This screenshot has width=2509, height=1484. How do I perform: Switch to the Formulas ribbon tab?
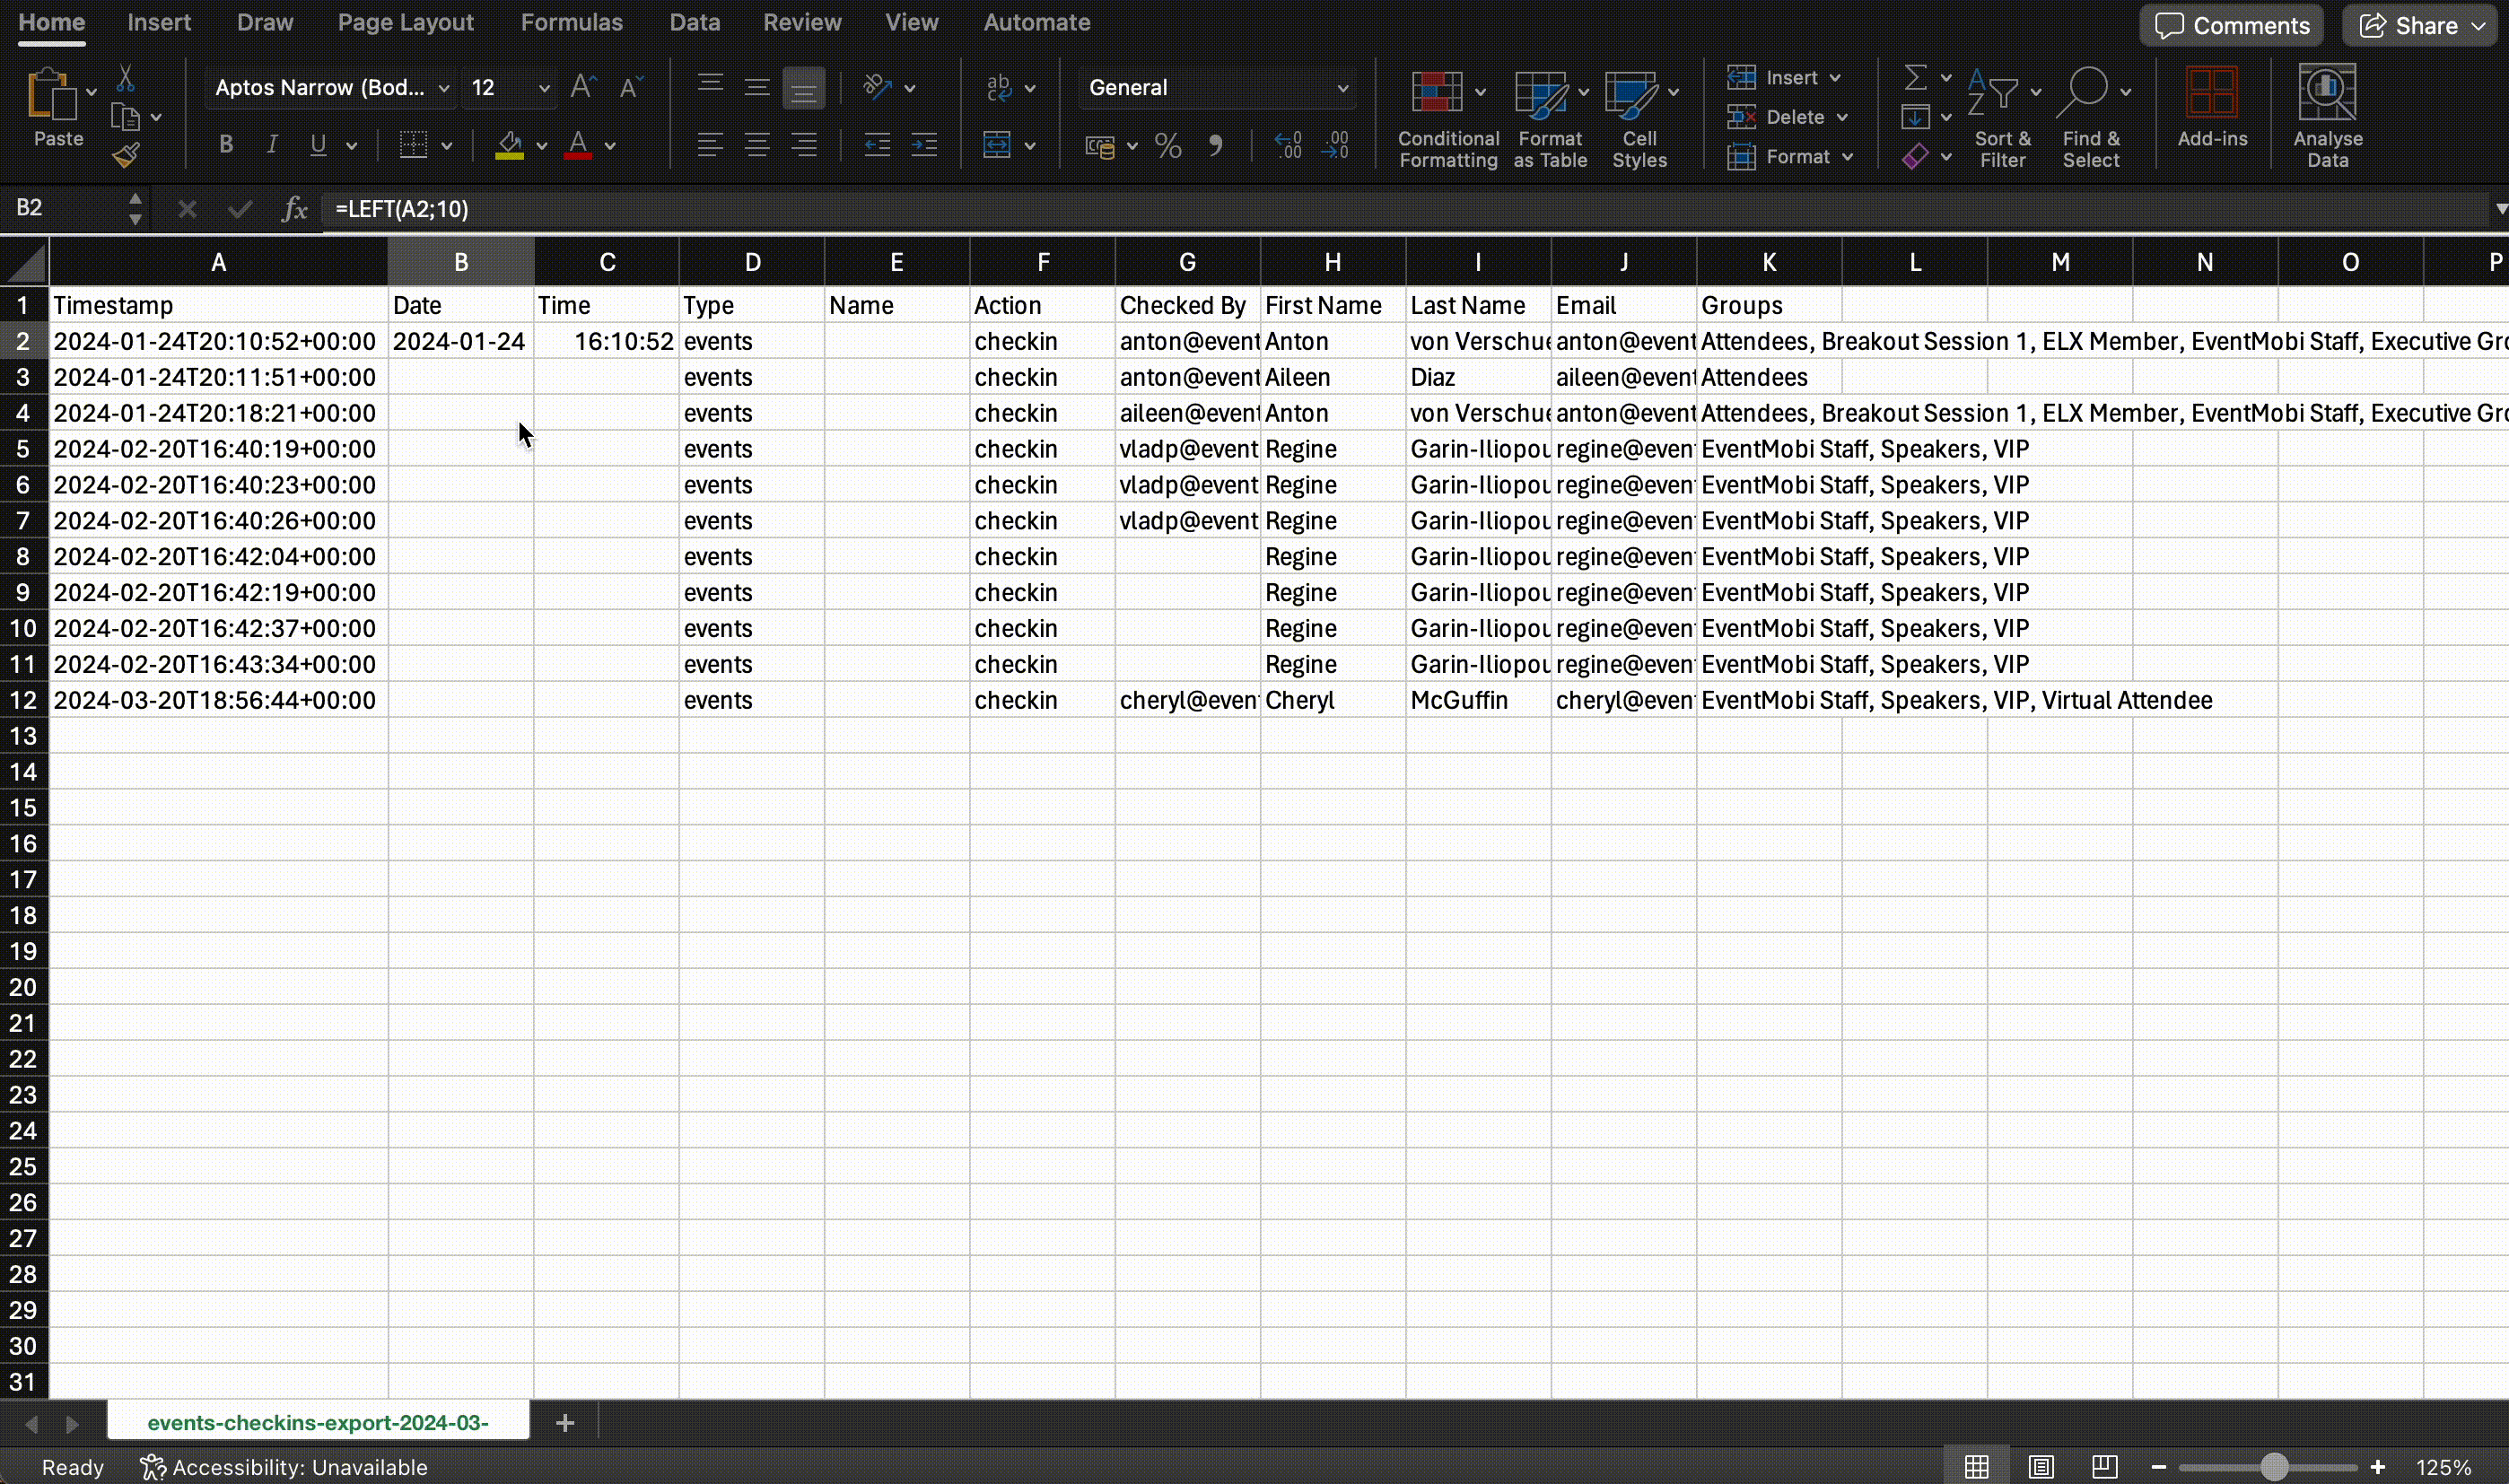click(572, 22)
